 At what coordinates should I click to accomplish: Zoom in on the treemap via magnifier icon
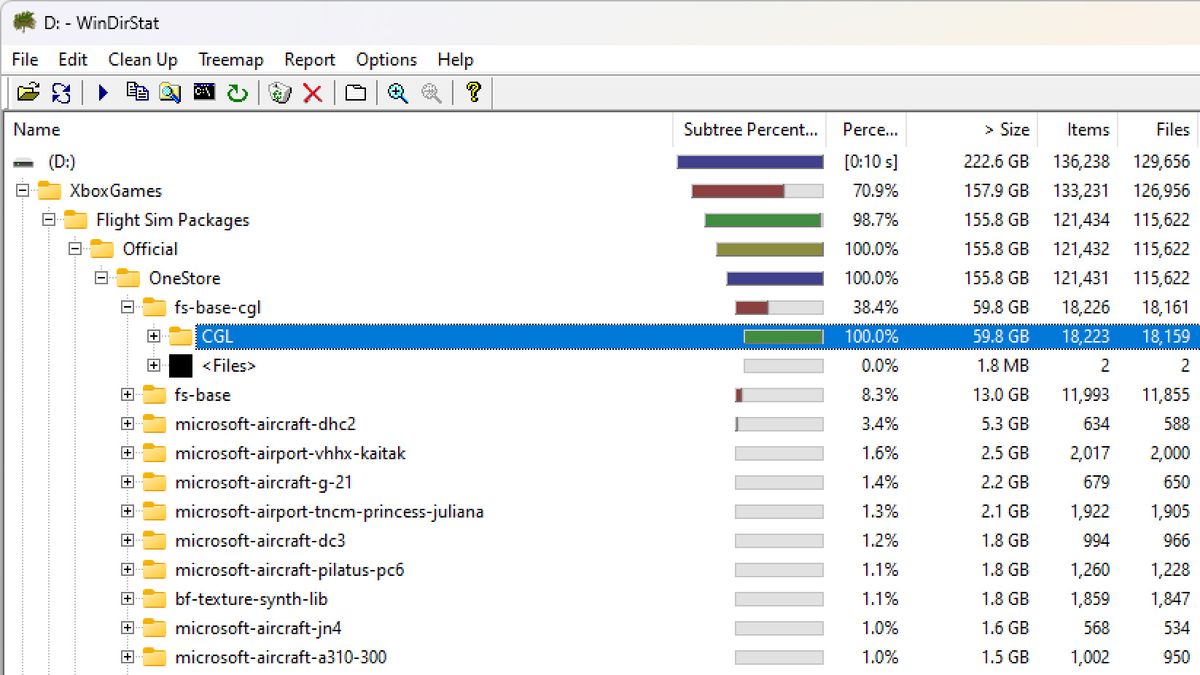[x=398, y=92]
